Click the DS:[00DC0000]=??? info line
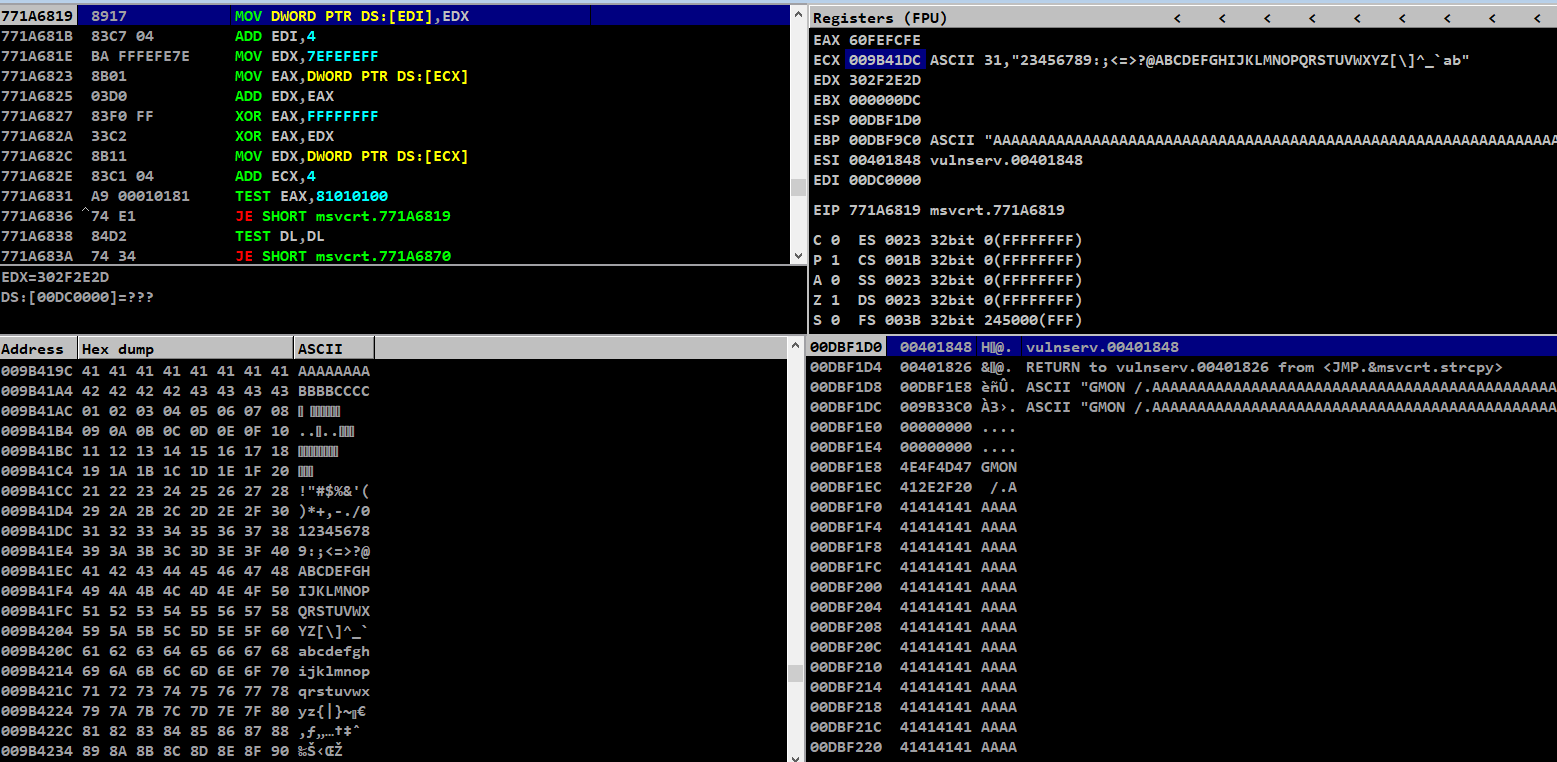 (78, 298)
